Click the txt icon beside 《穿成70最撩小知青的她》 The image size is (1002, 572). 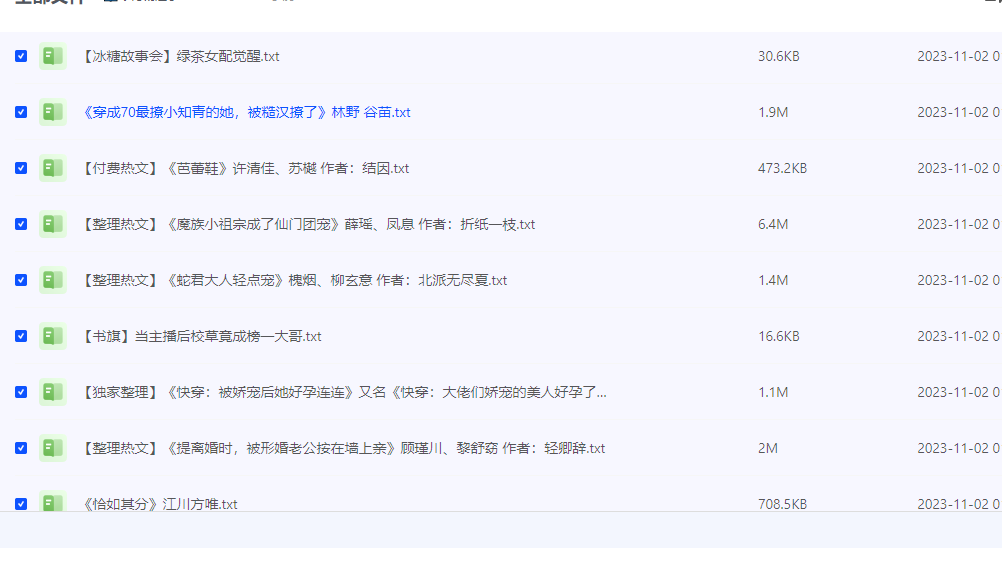point(52,113)
